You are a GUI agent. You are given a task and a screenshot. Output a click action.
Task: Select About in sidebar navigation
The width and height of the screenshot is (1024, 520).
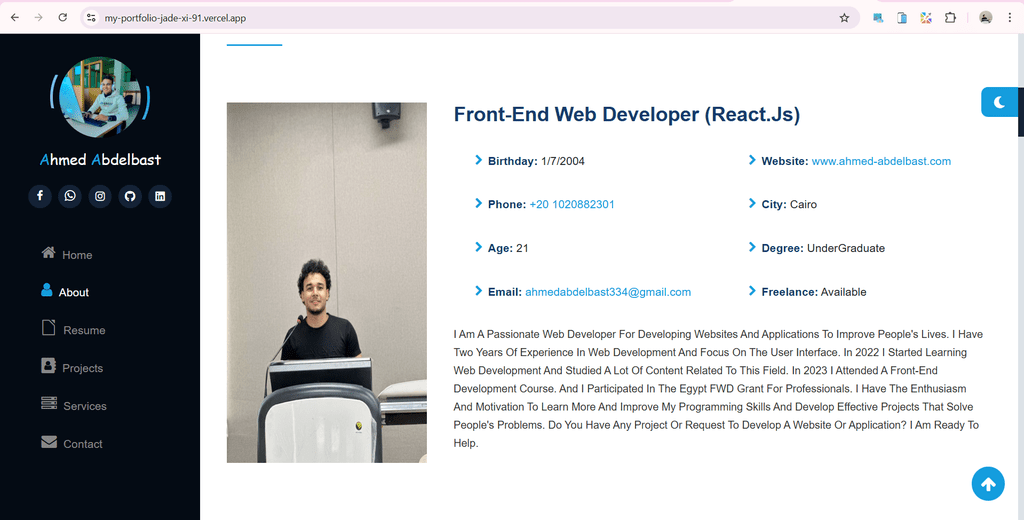click(x=65, y=291)
